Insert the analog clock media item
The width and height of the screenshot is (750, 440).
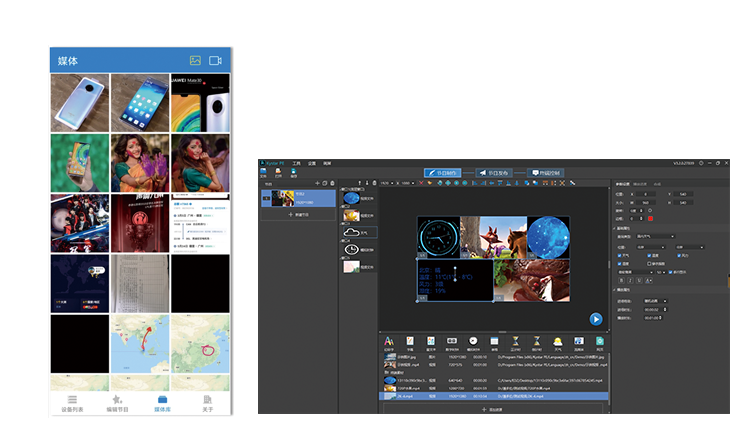click(x=472, y=343)
